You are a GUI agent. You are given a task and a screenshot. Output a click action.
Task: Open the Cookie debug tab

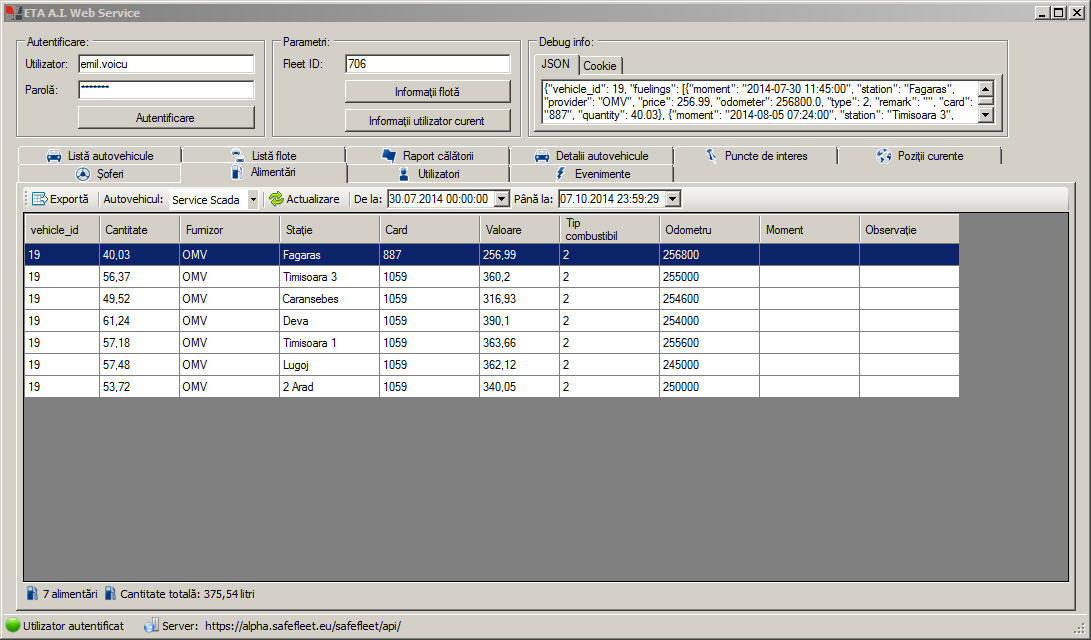pyautogui.click(x=600, y=65)
